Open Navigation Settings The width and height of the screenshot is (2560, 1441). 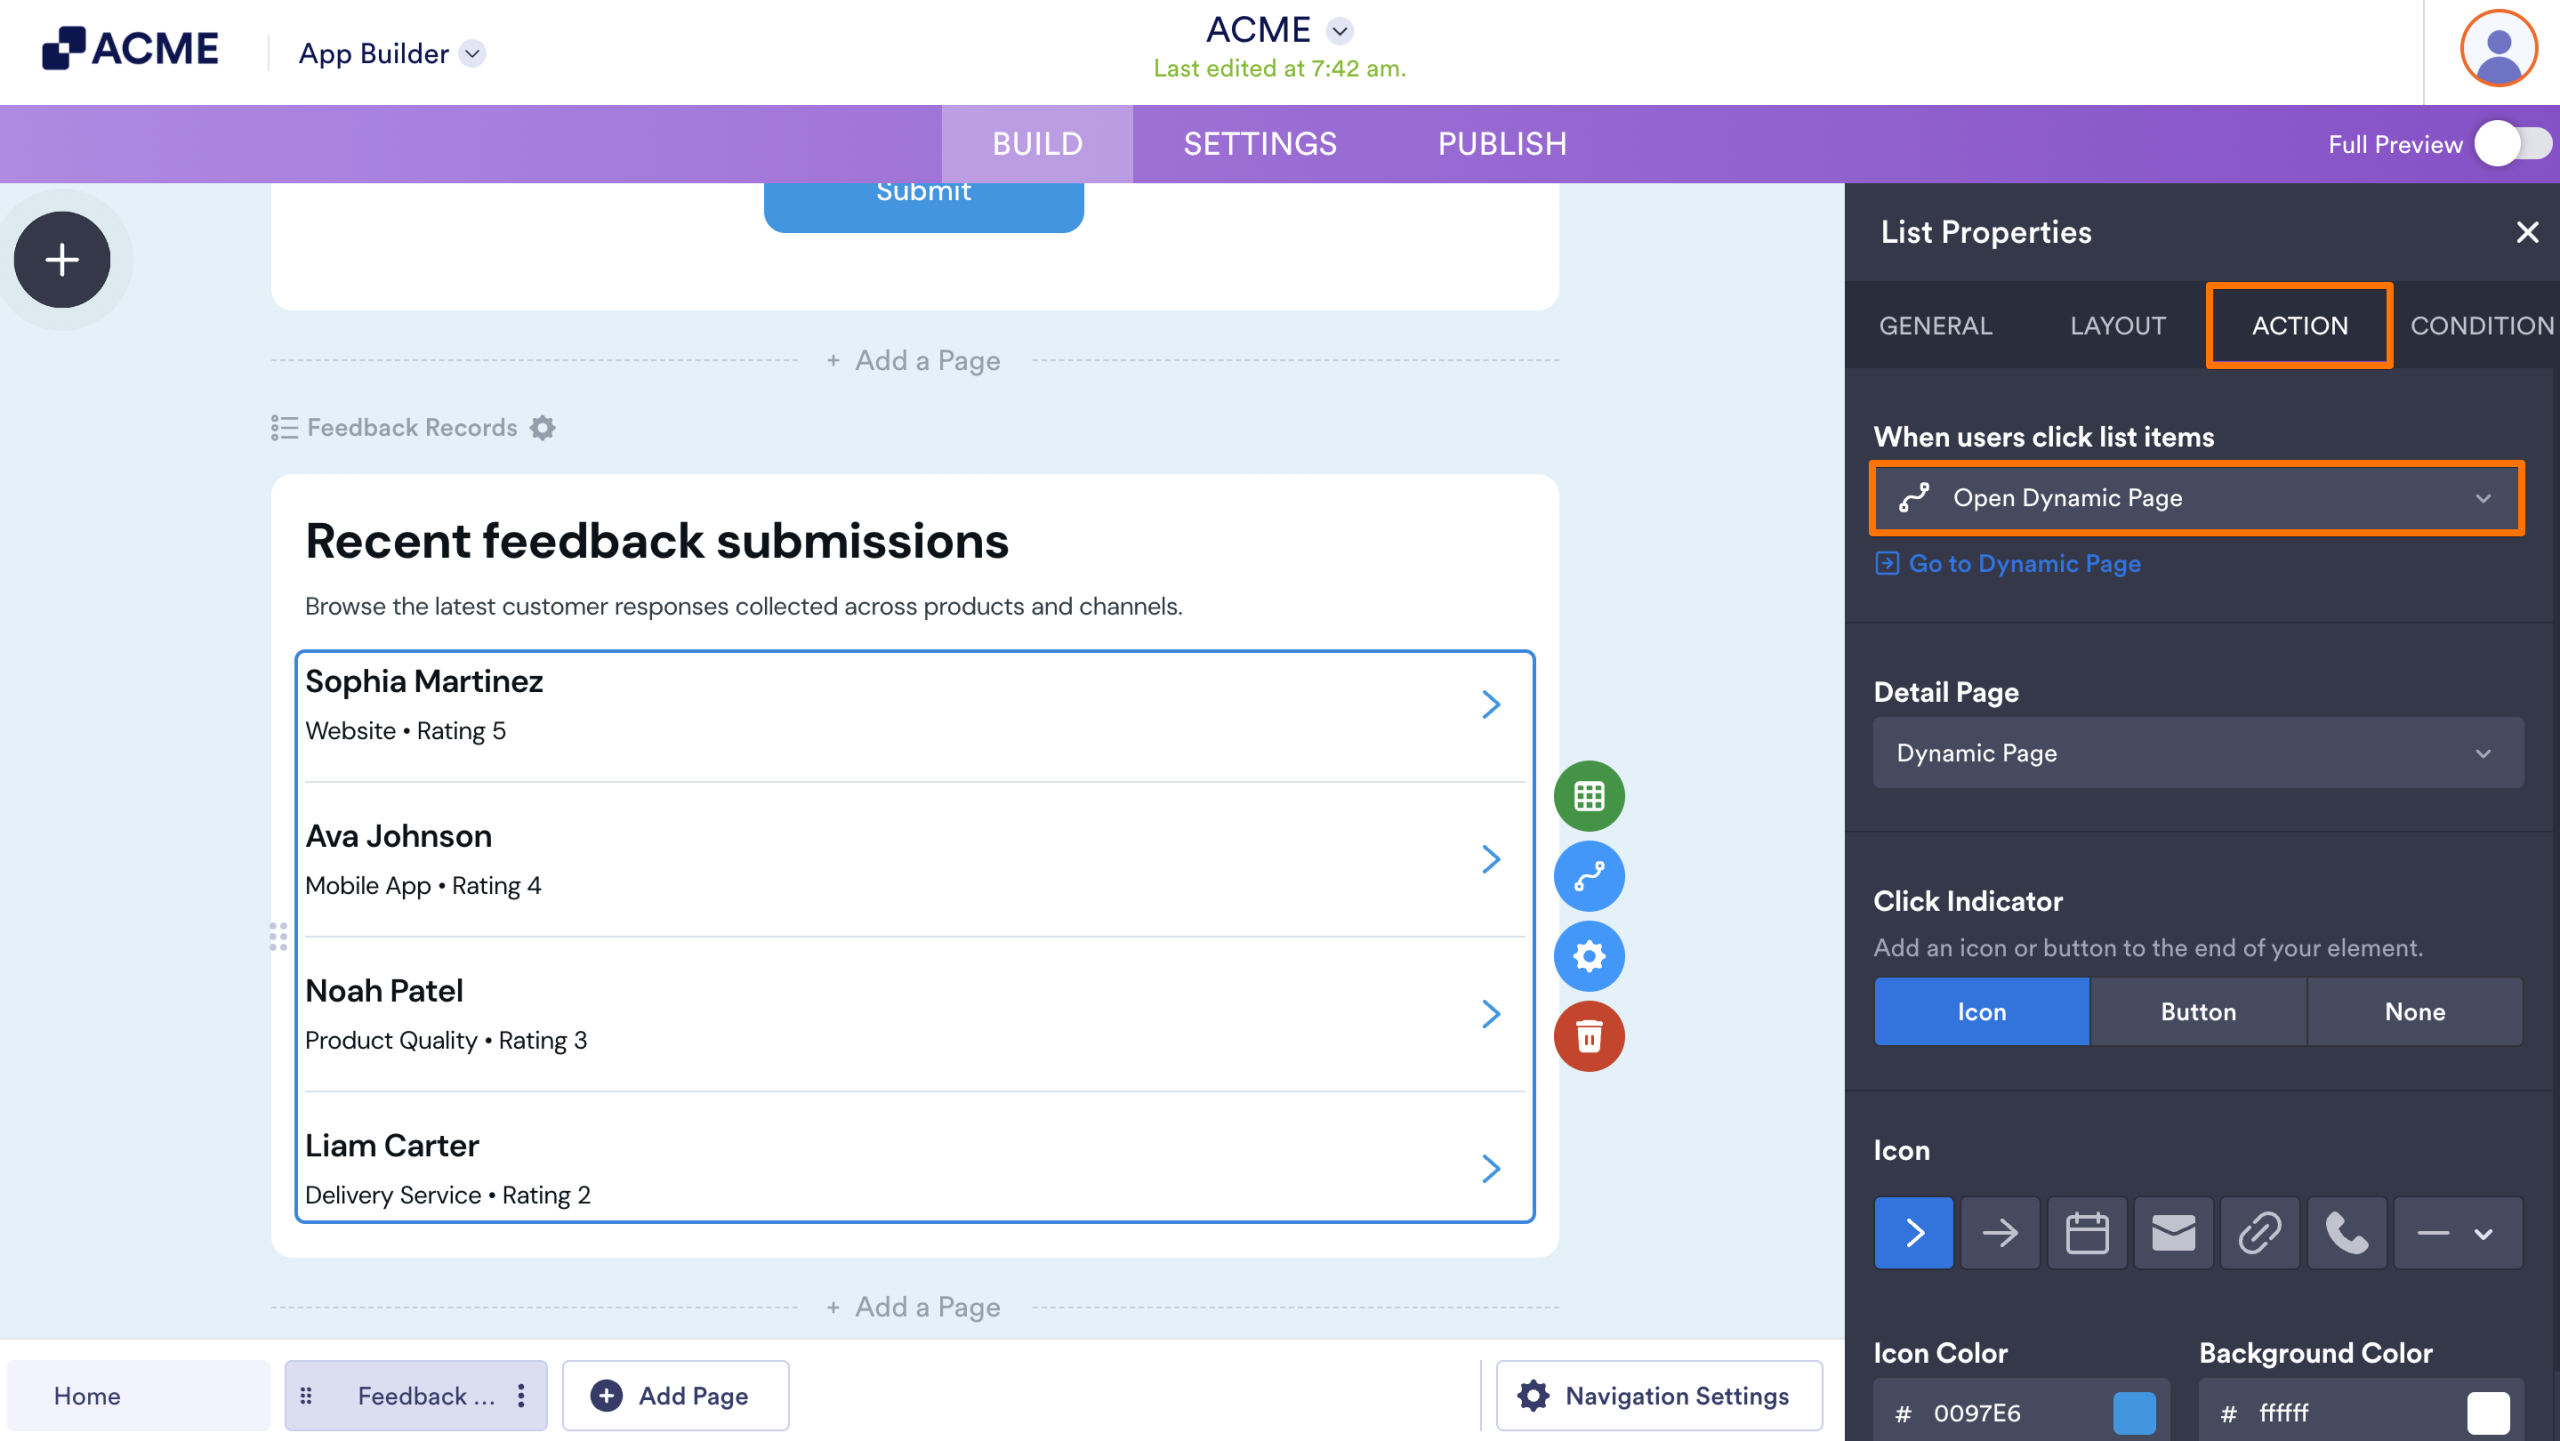coord(1659,1396)
